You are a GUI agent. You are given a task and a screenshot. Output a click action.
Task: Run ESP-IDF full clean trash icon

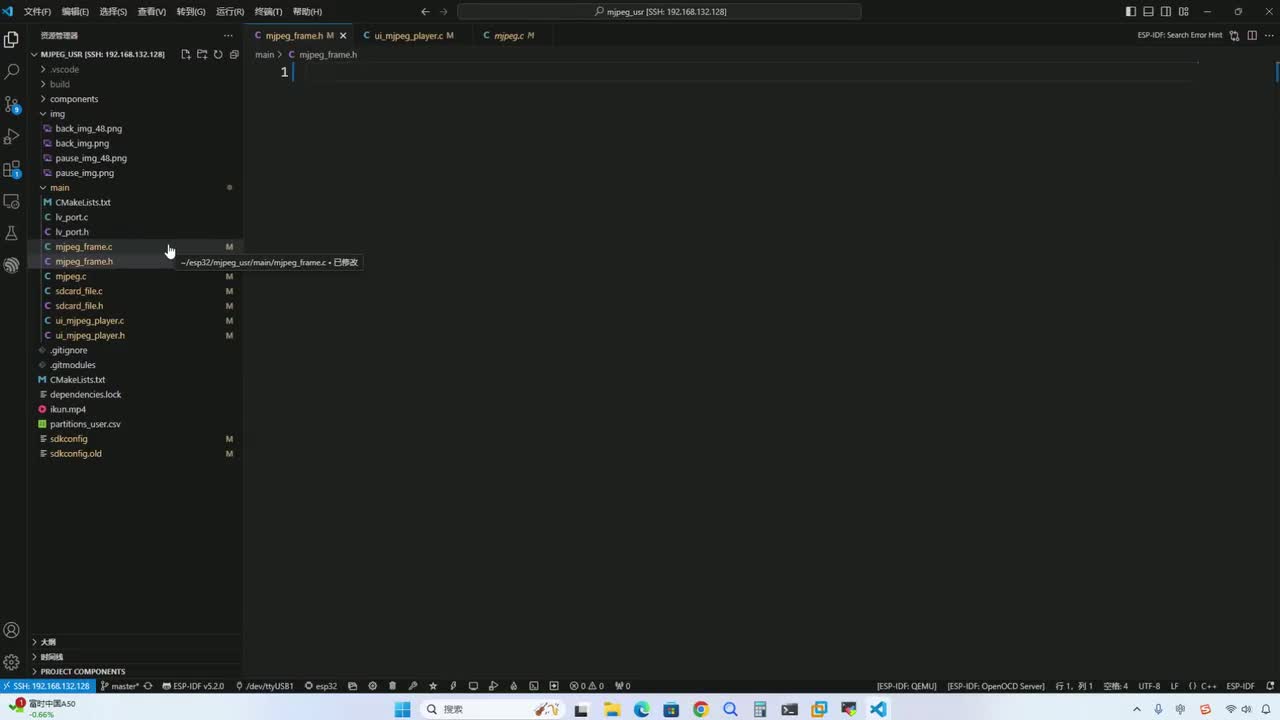[x=392, y=686]
